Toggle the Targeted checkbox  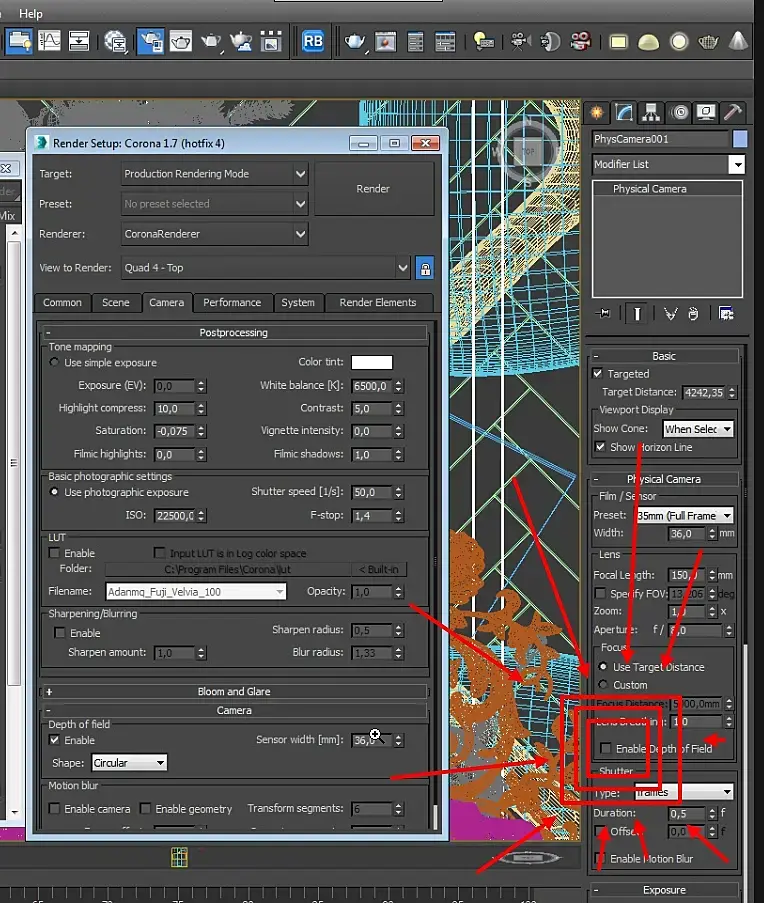pos(598,373)
